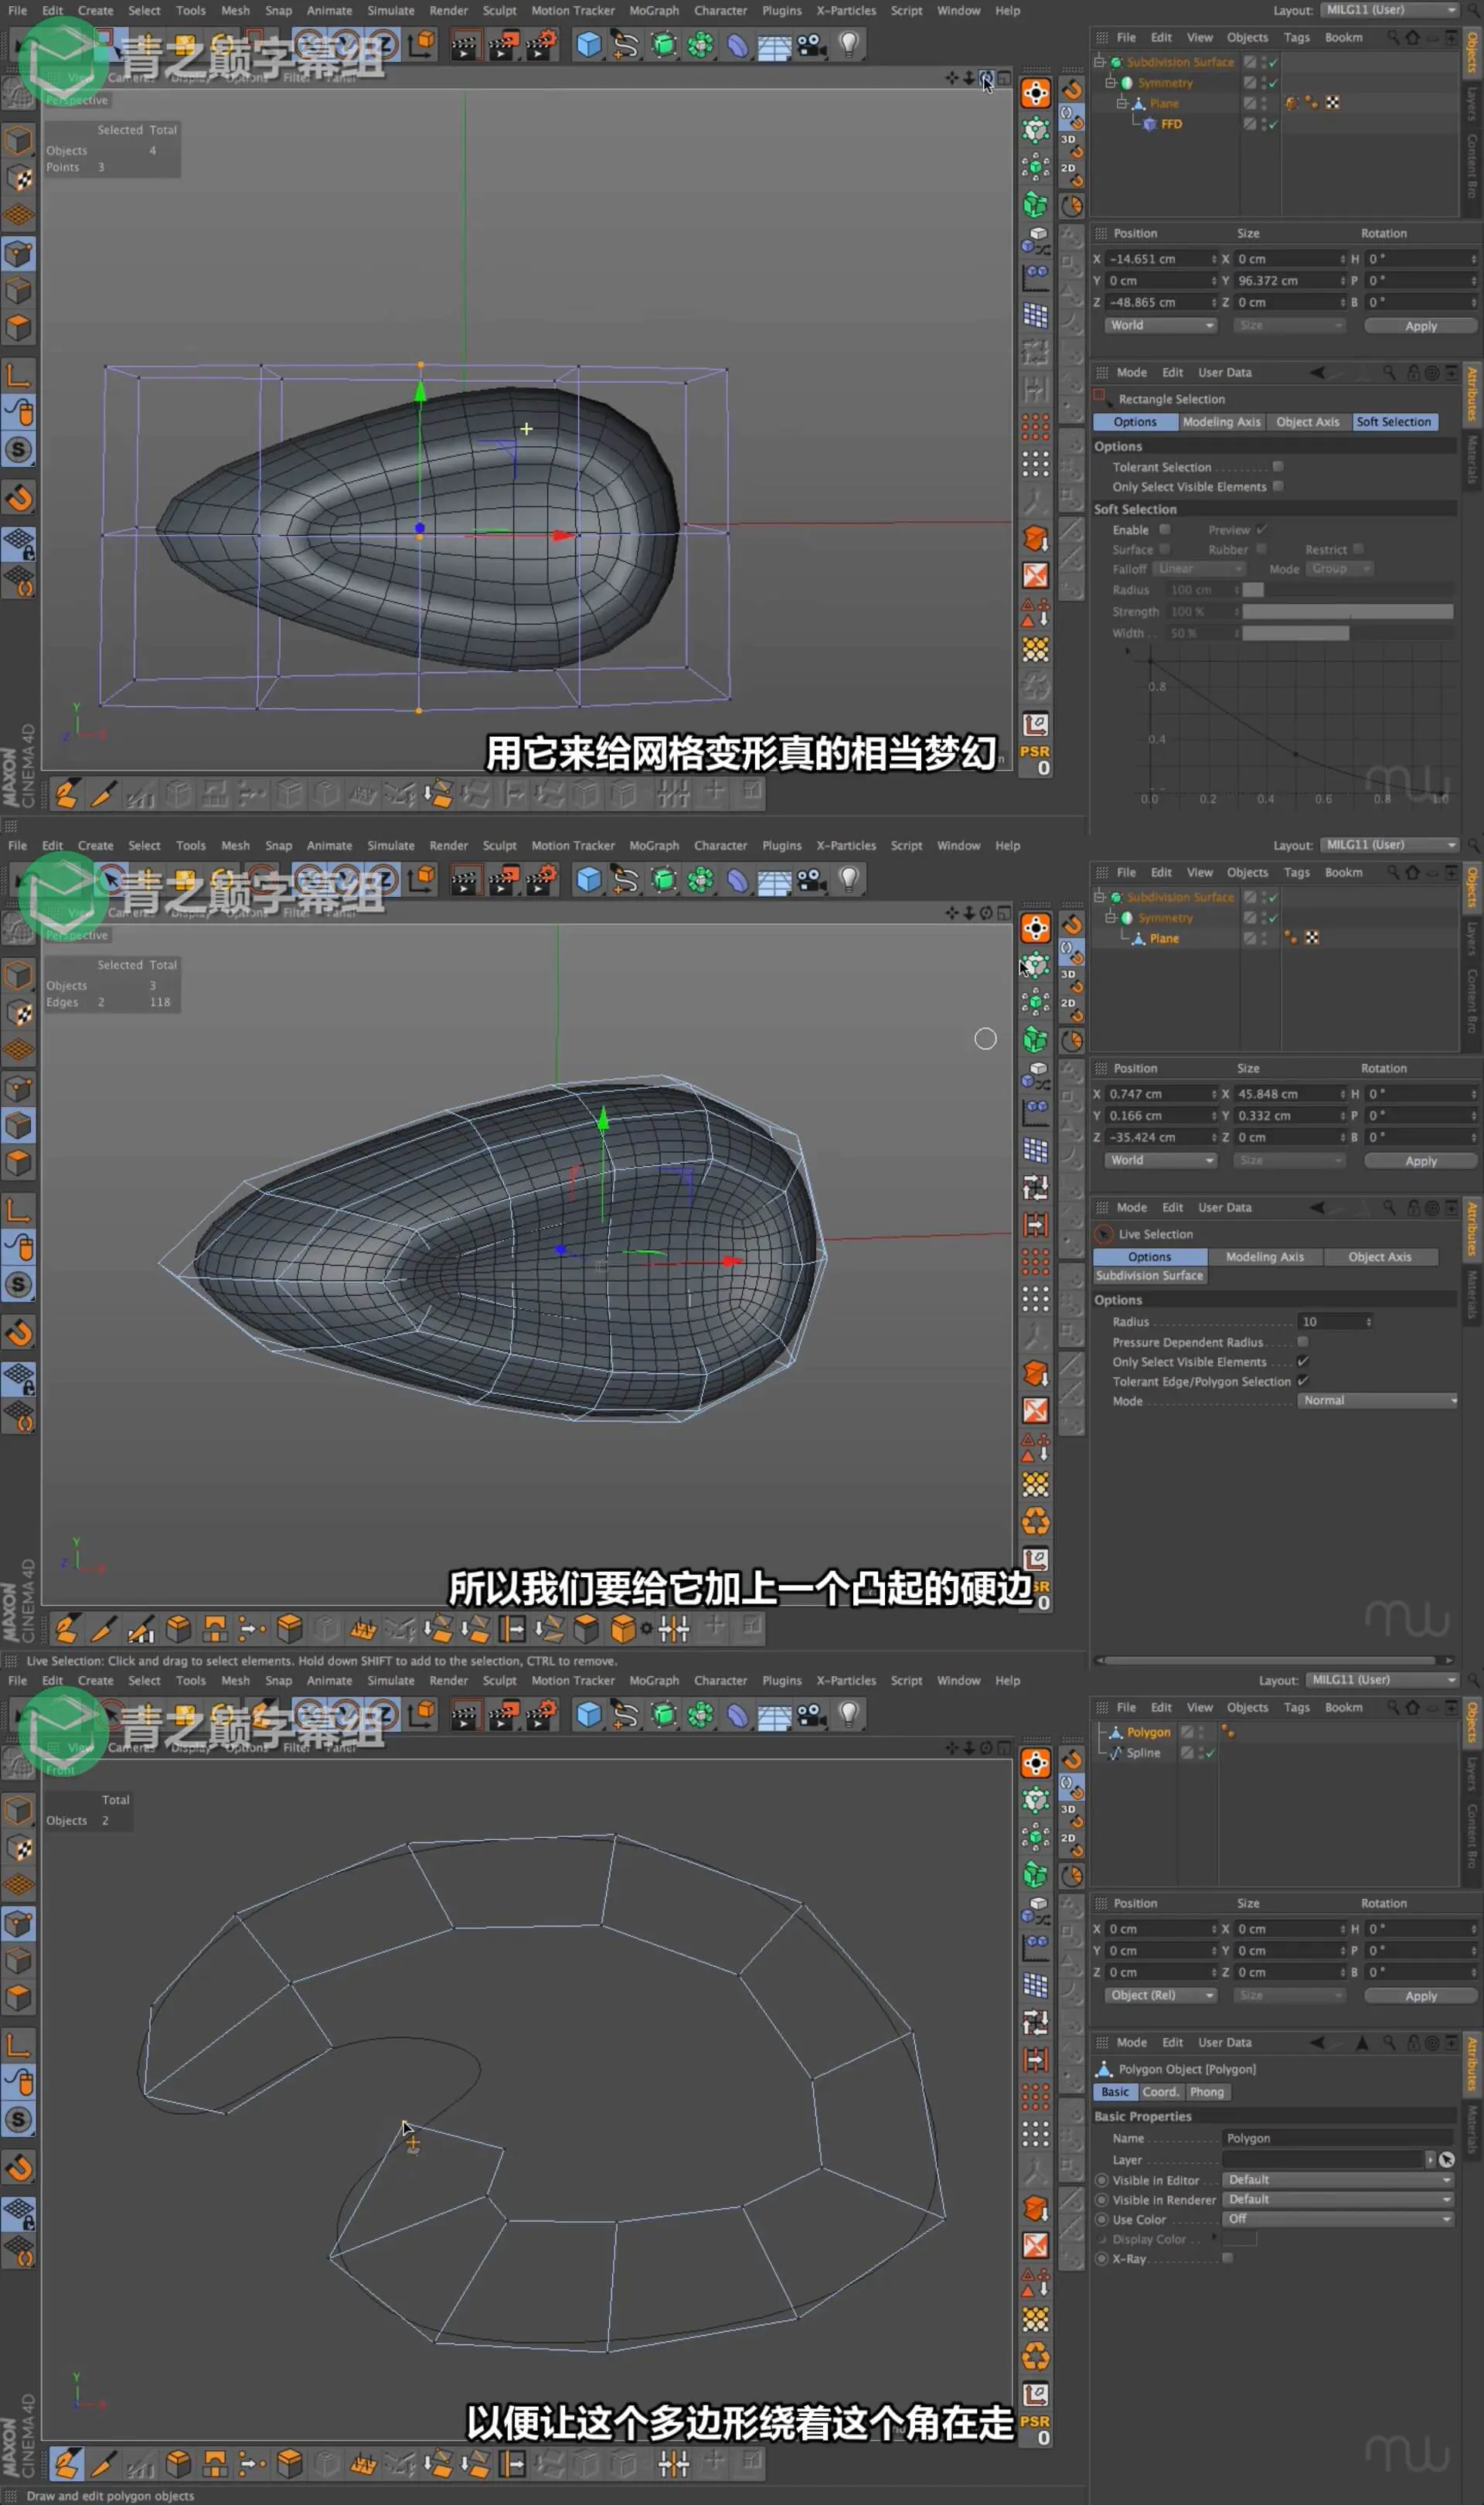Click the X position field showing -14.651 cm
The image size is (1484, 2505).
pos(1160,259)
